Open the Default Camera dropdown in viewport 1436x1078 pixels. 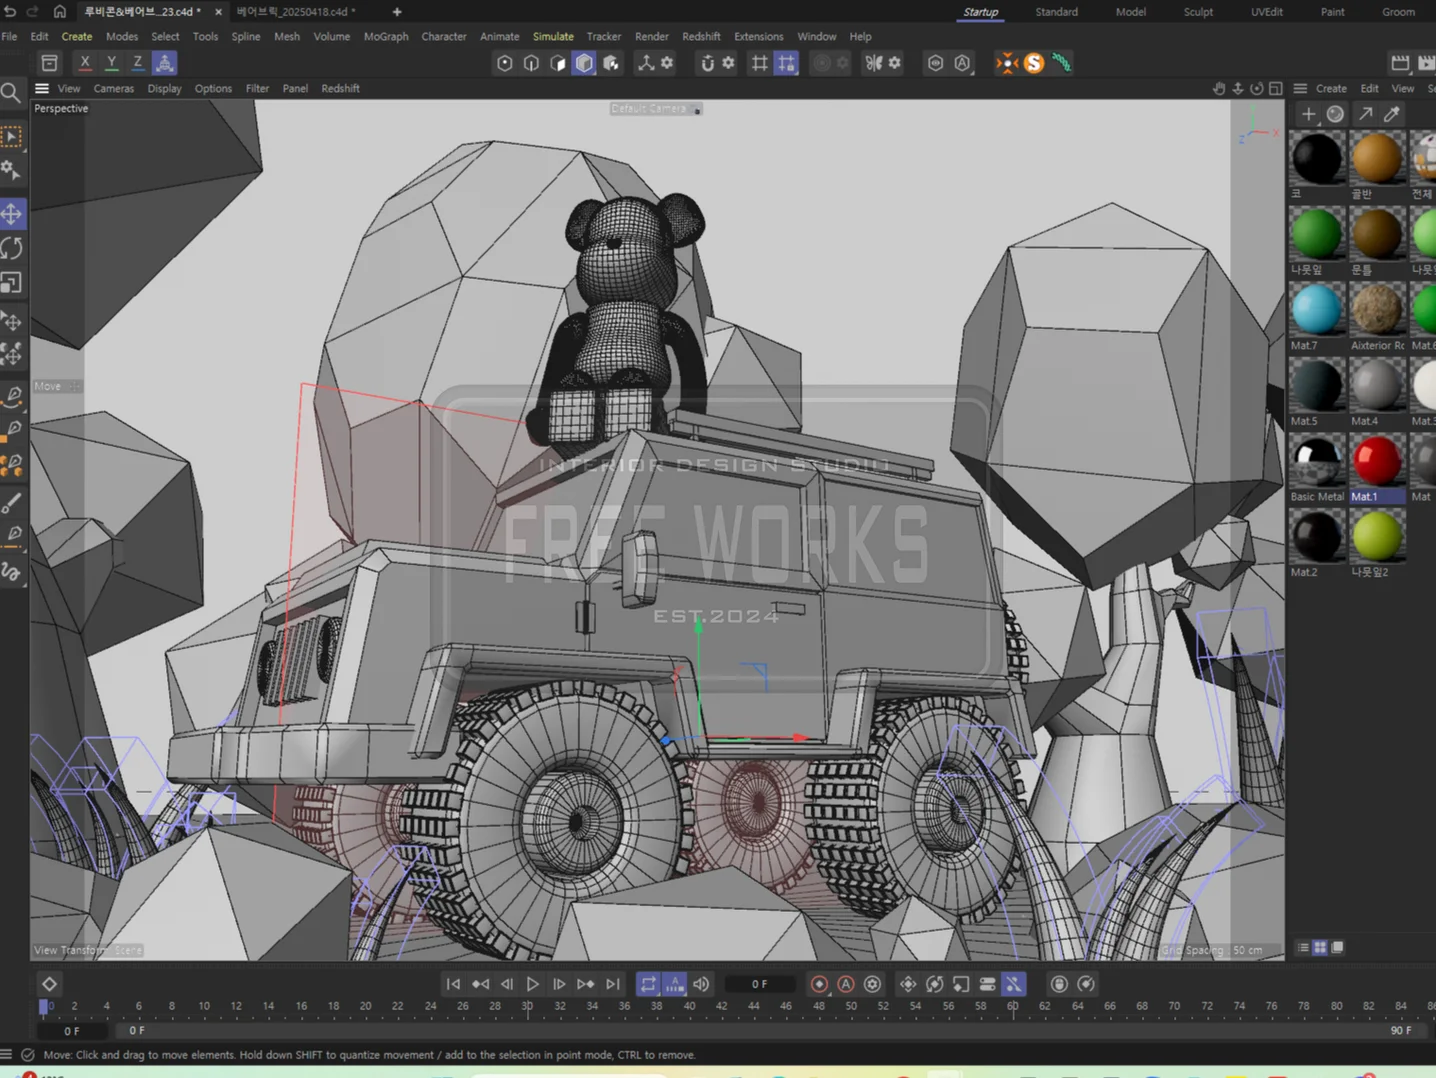point(655,108)
